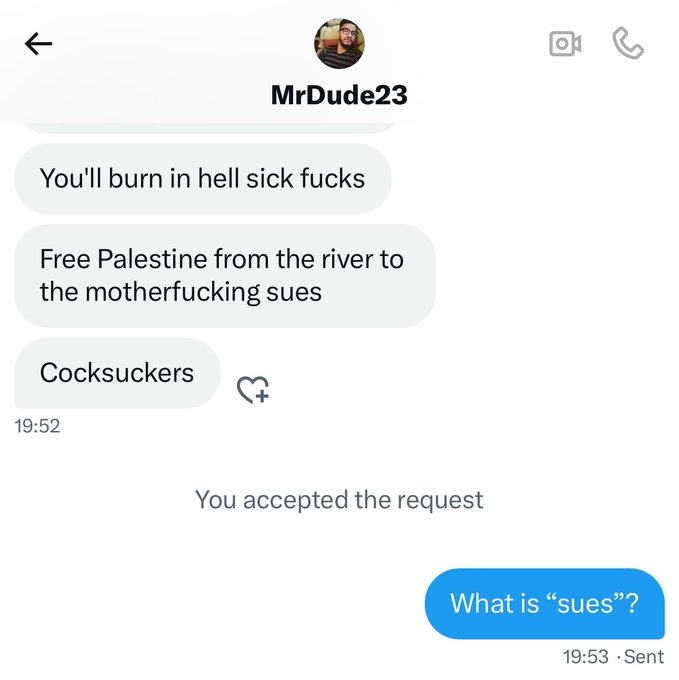679x680 pixels.
Task: Tap the 19:52 received timestamp
Action: pyautogui.click(x=37, y=426)
